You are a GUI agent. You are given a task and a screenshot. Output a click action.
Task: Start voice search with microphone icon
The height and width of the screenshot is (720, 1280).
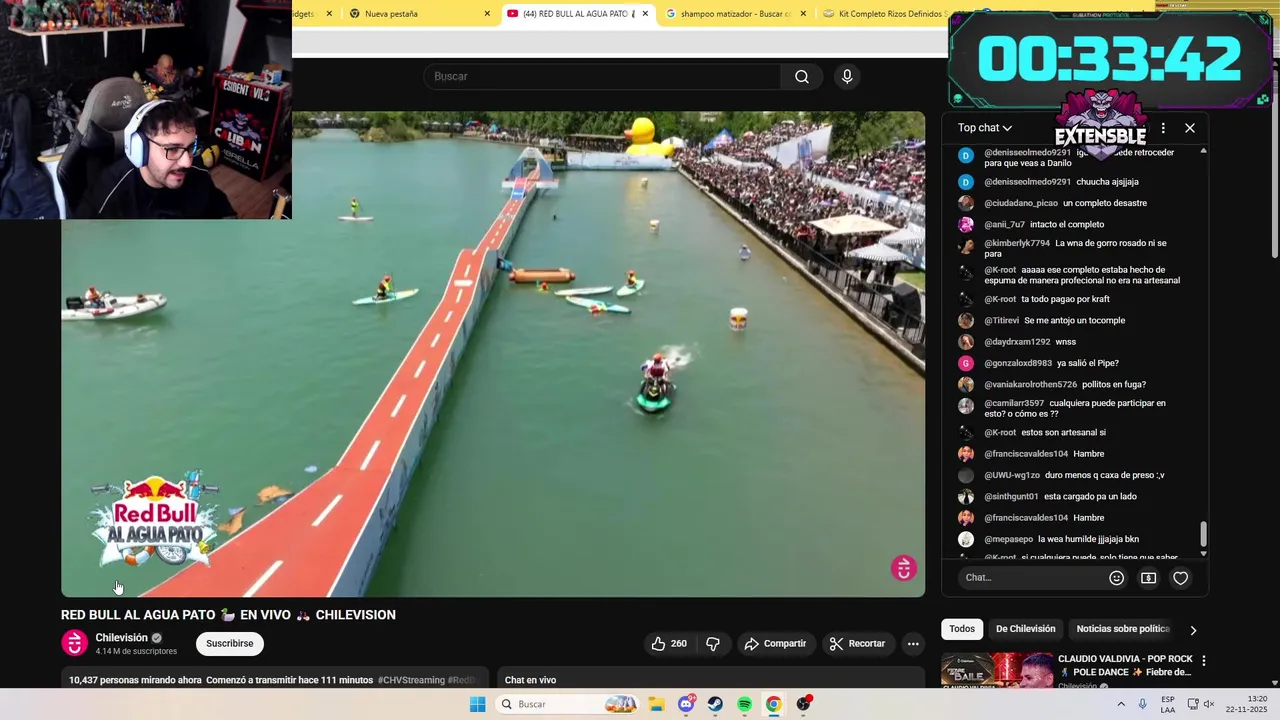847,77
